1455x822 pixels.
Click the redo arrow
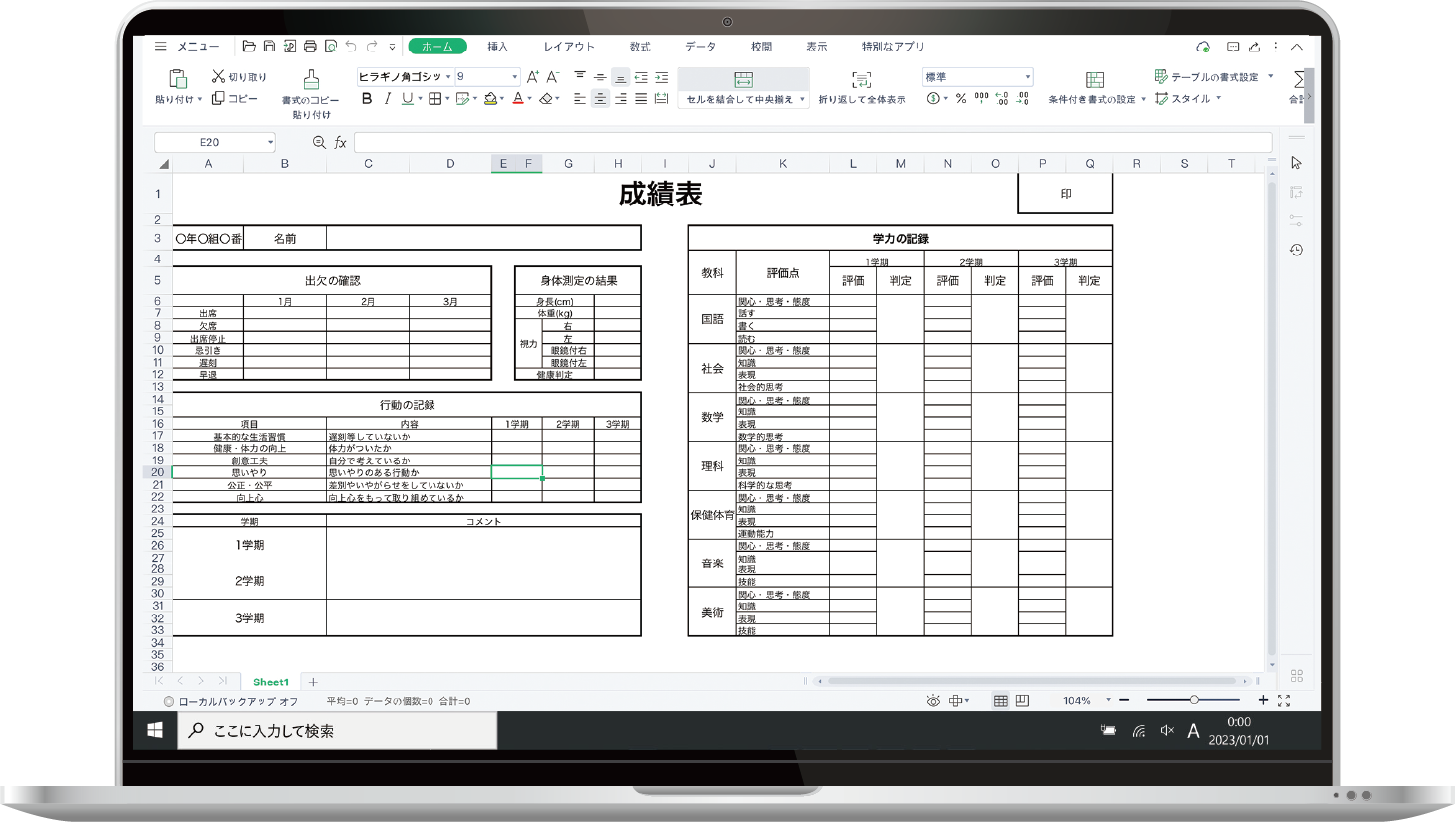pos(372,46)
